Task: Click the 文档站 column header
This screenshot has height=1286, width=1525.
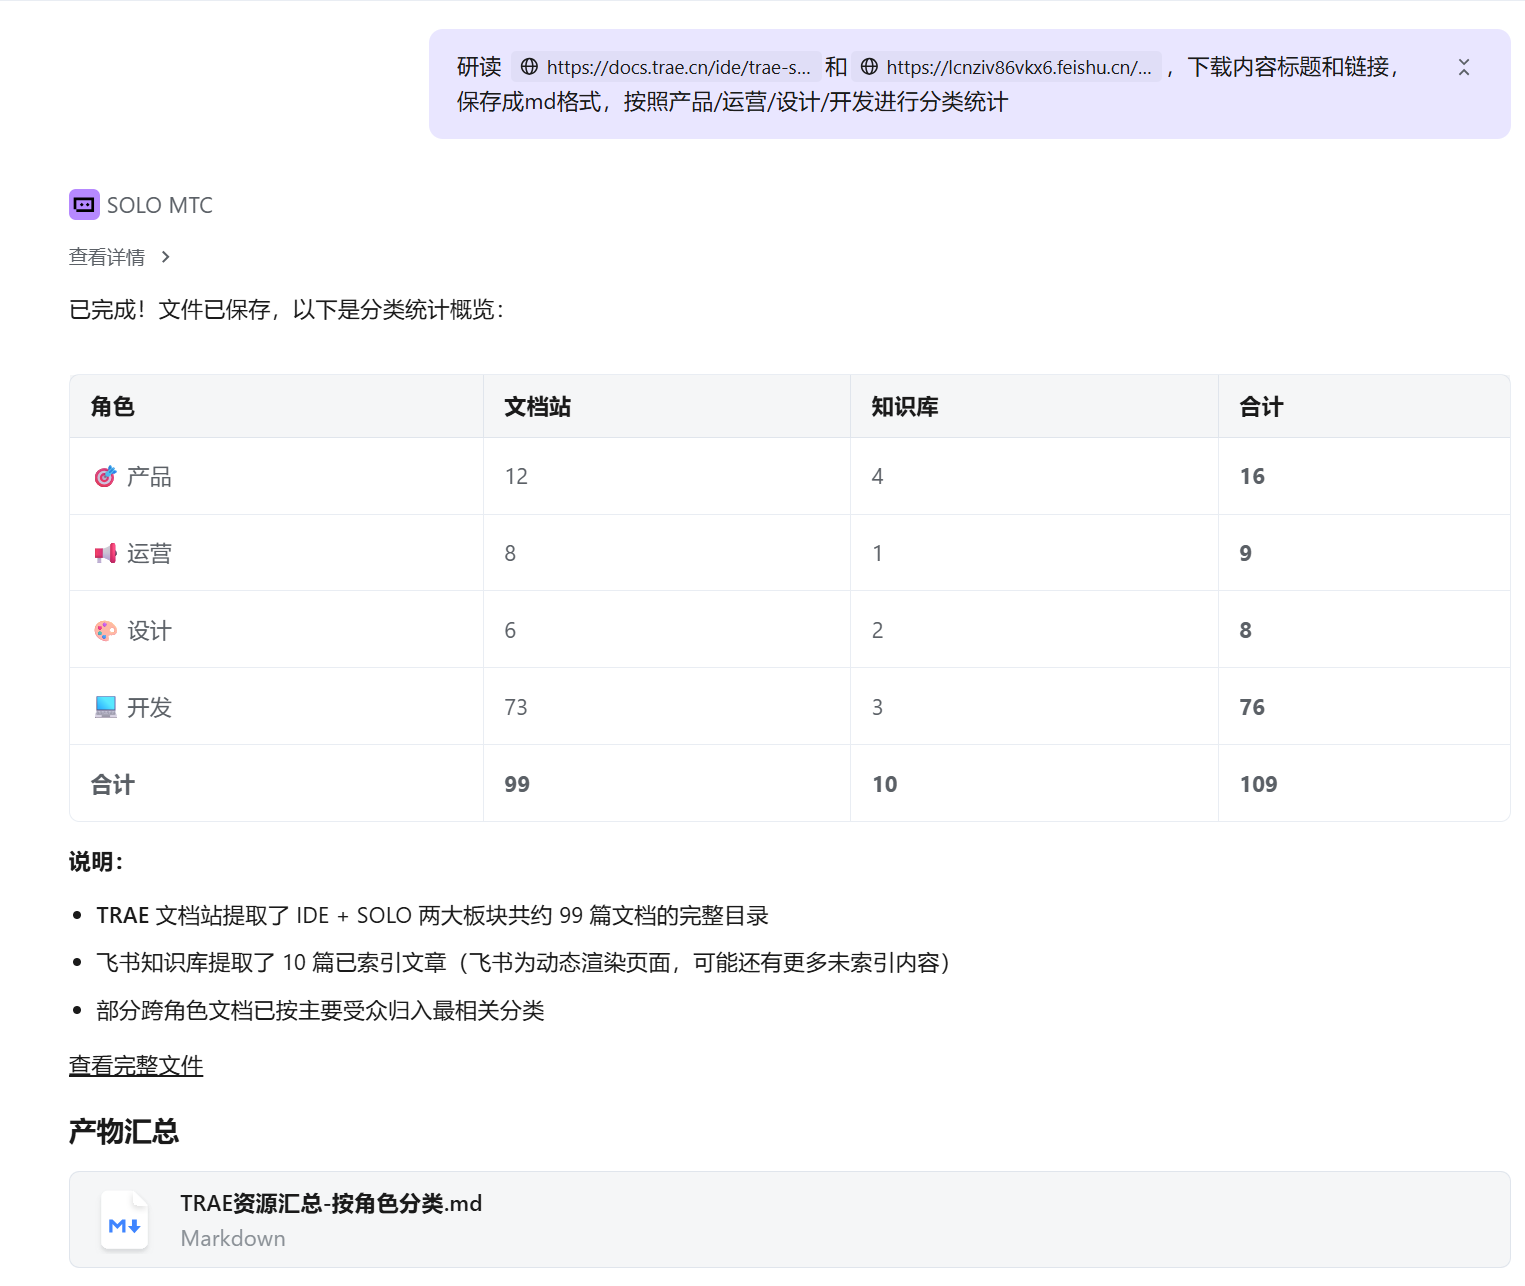Action: 538,407
